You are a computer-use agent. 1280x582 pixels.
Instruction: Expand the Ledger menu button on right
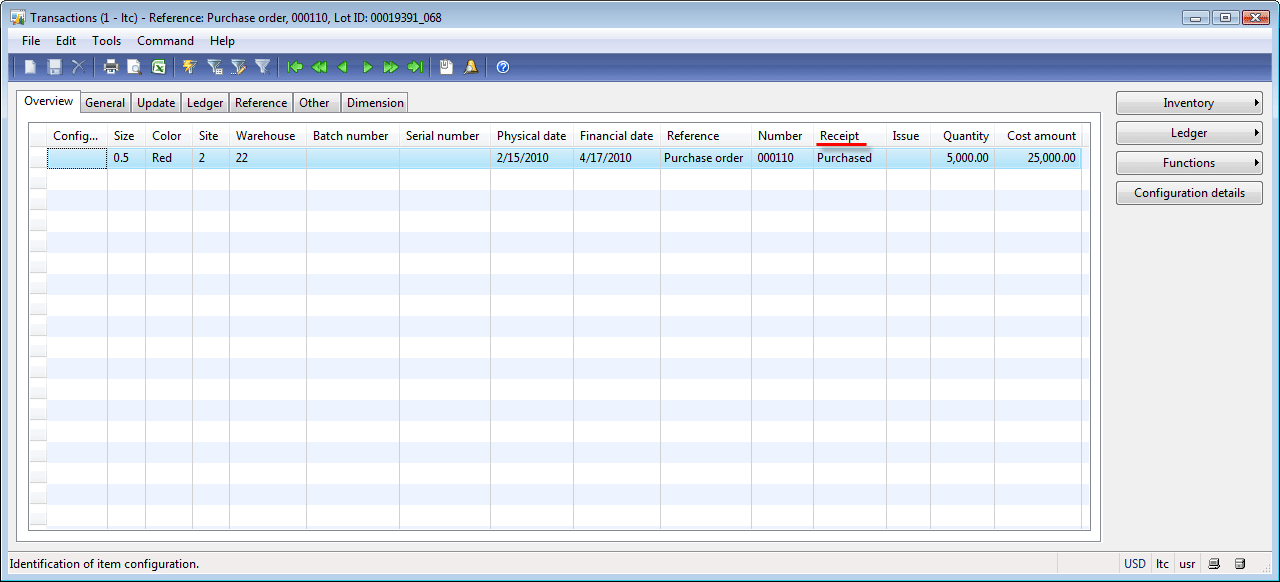[1189, 133]
